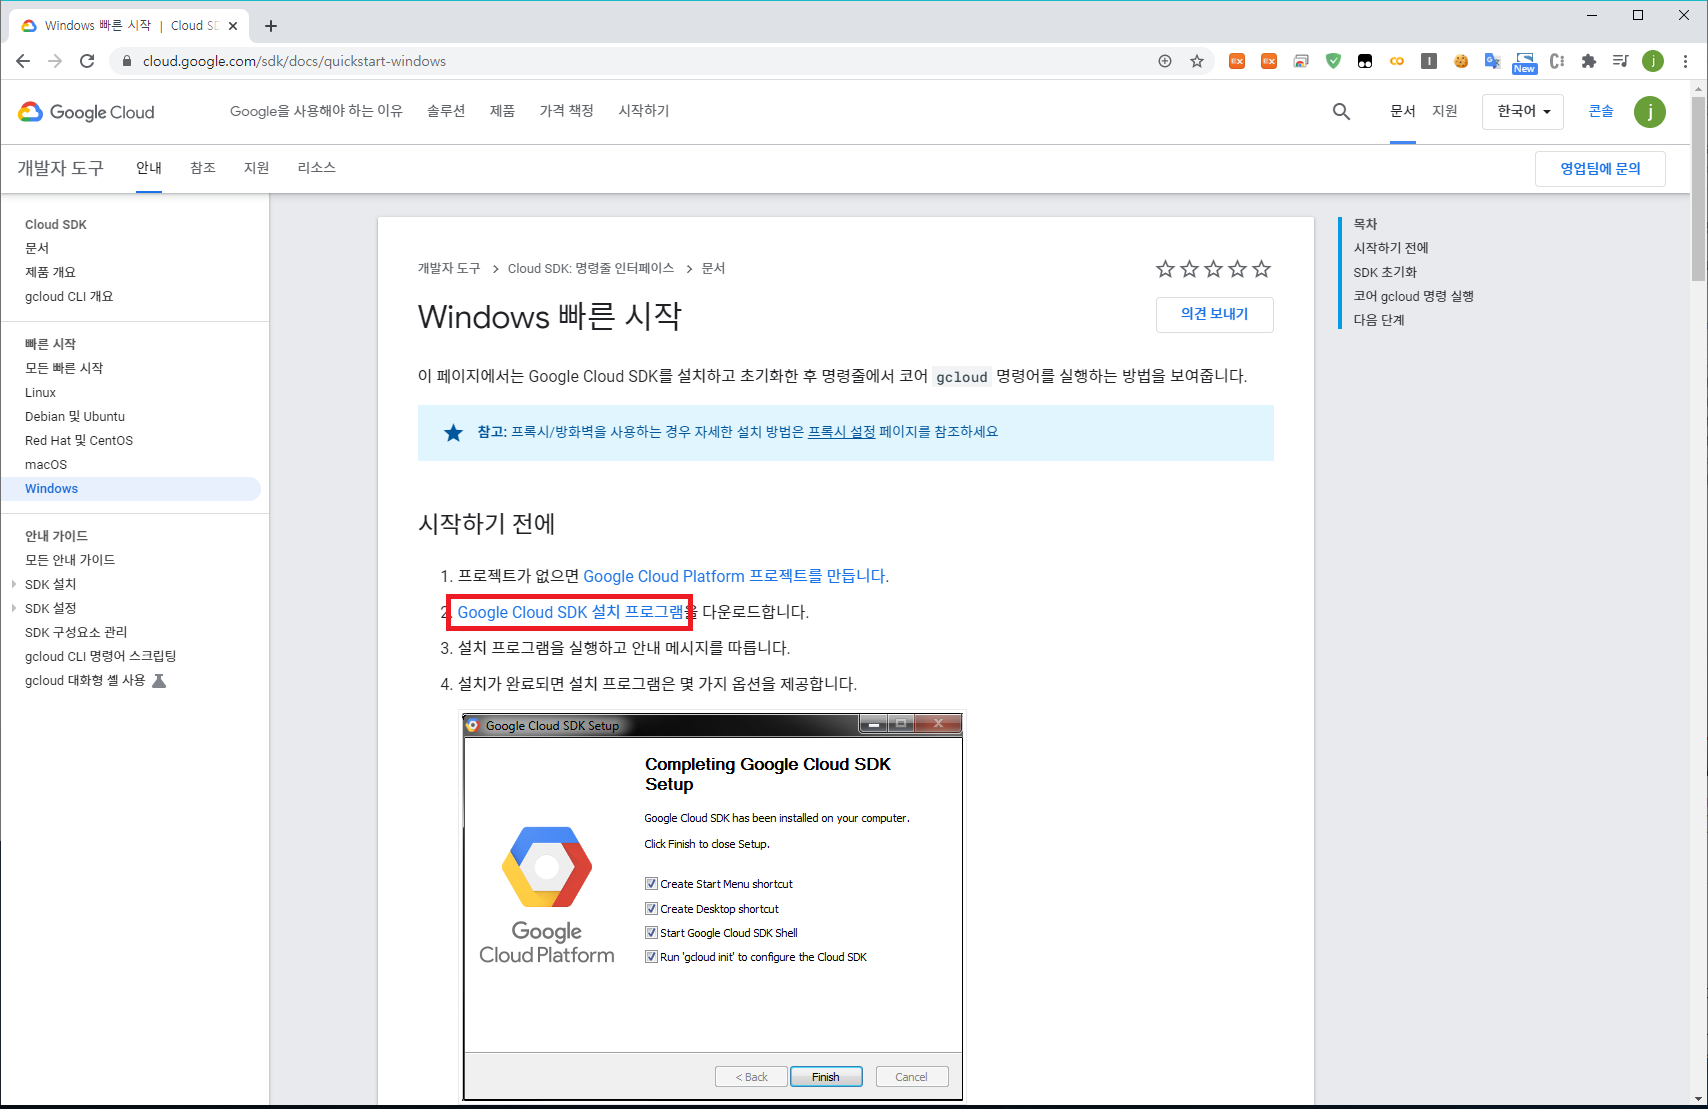Viewport: 1708px width, 1109px height.
Task: Click the C: extension icon
Action: point(1557,61)
